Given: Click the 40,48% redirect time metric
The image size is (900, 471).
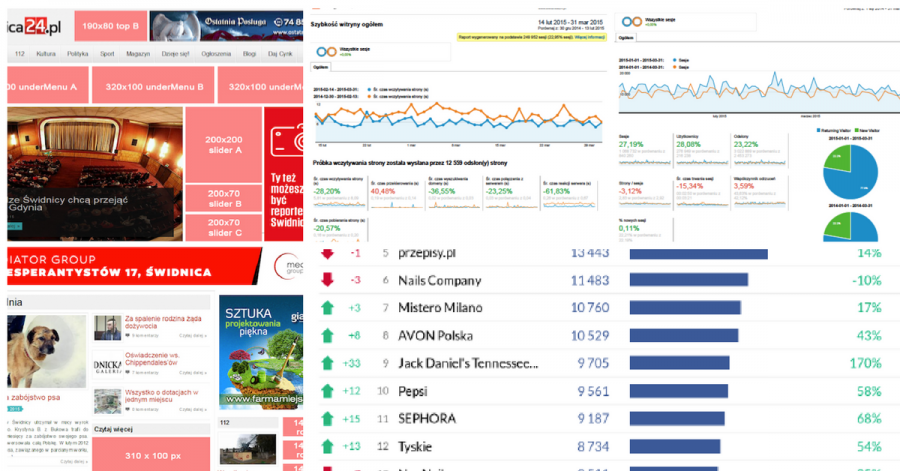Looking at the screenshot, I should (x=383, y=191).
